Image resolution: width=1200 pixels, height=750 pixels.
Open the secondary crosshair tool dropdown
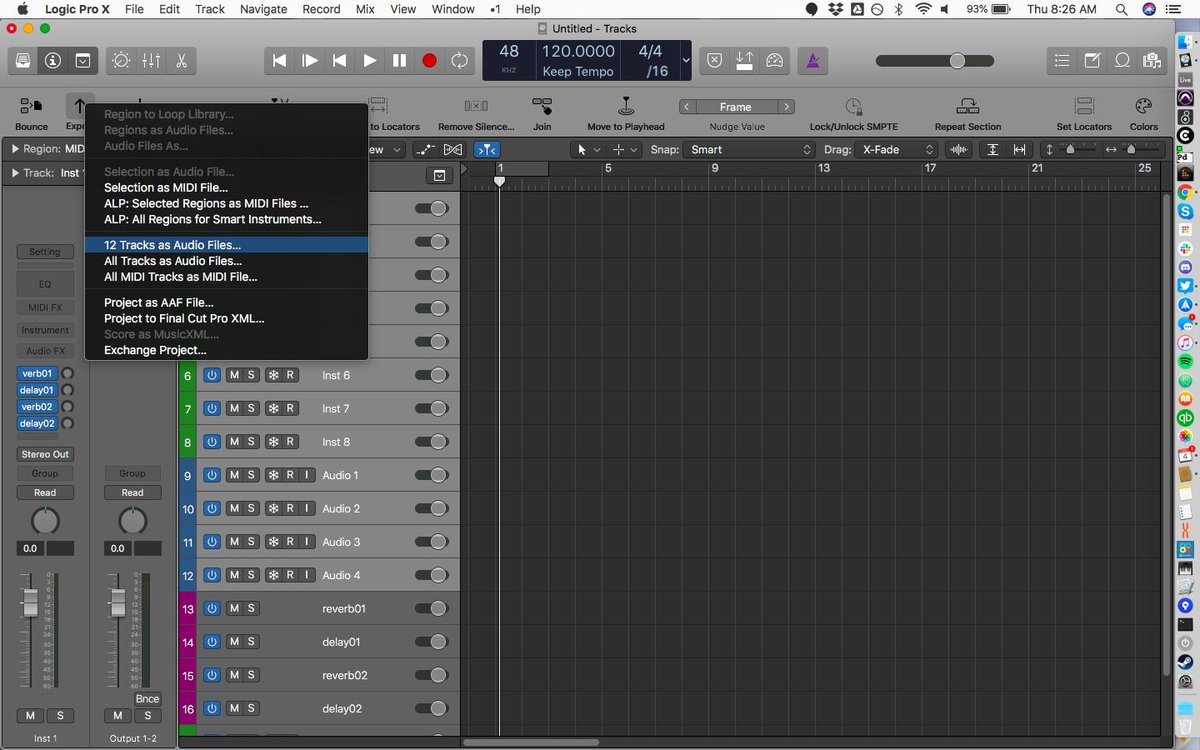pos(627,149)
